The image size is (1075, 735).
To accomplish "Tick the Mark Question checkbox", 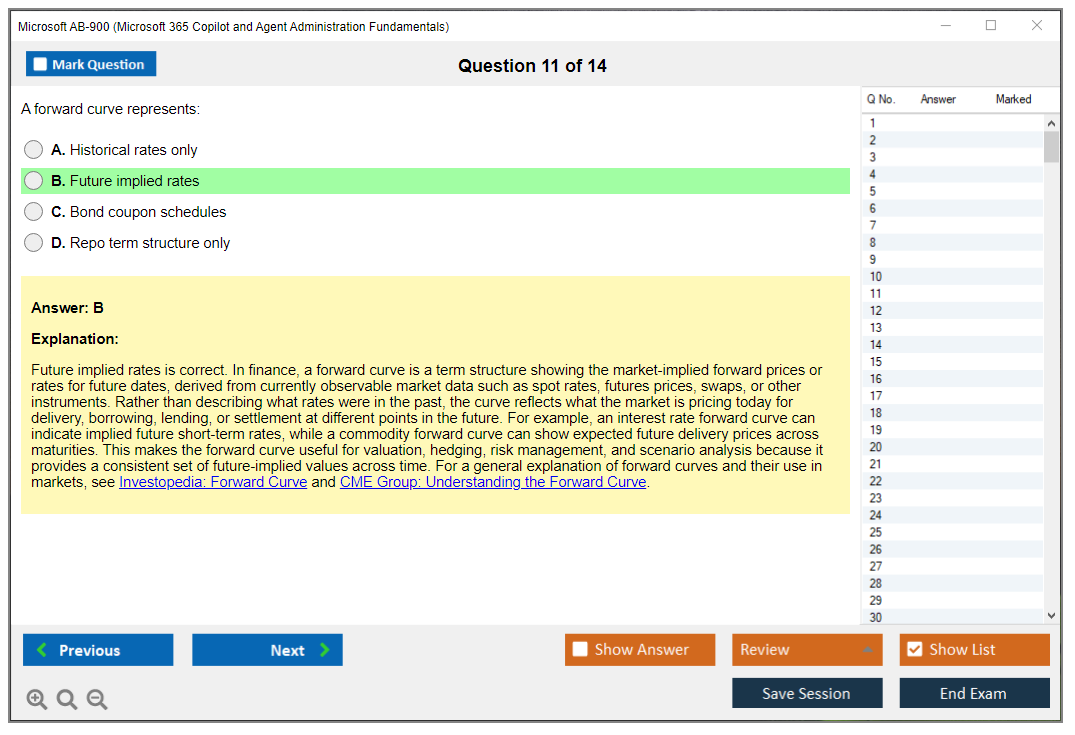I will (40, 64).
